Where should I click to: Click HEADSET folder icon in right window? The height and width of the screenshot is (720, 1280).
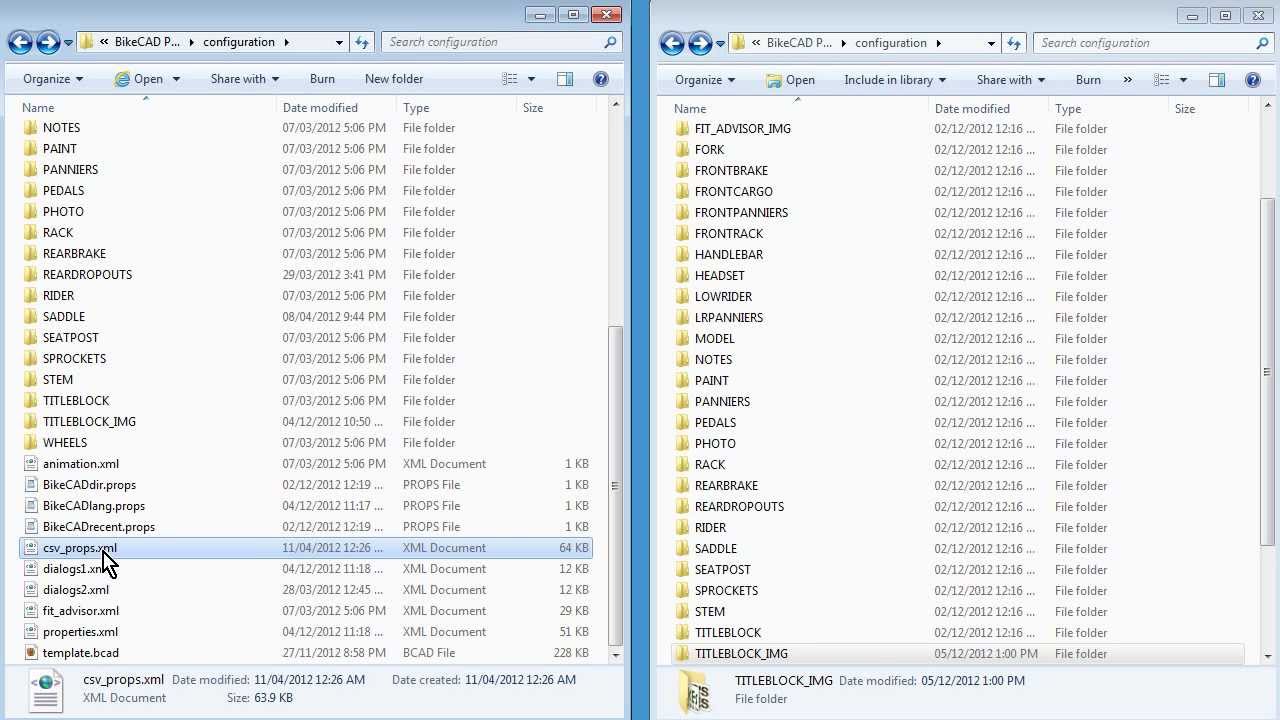(683, 276)
